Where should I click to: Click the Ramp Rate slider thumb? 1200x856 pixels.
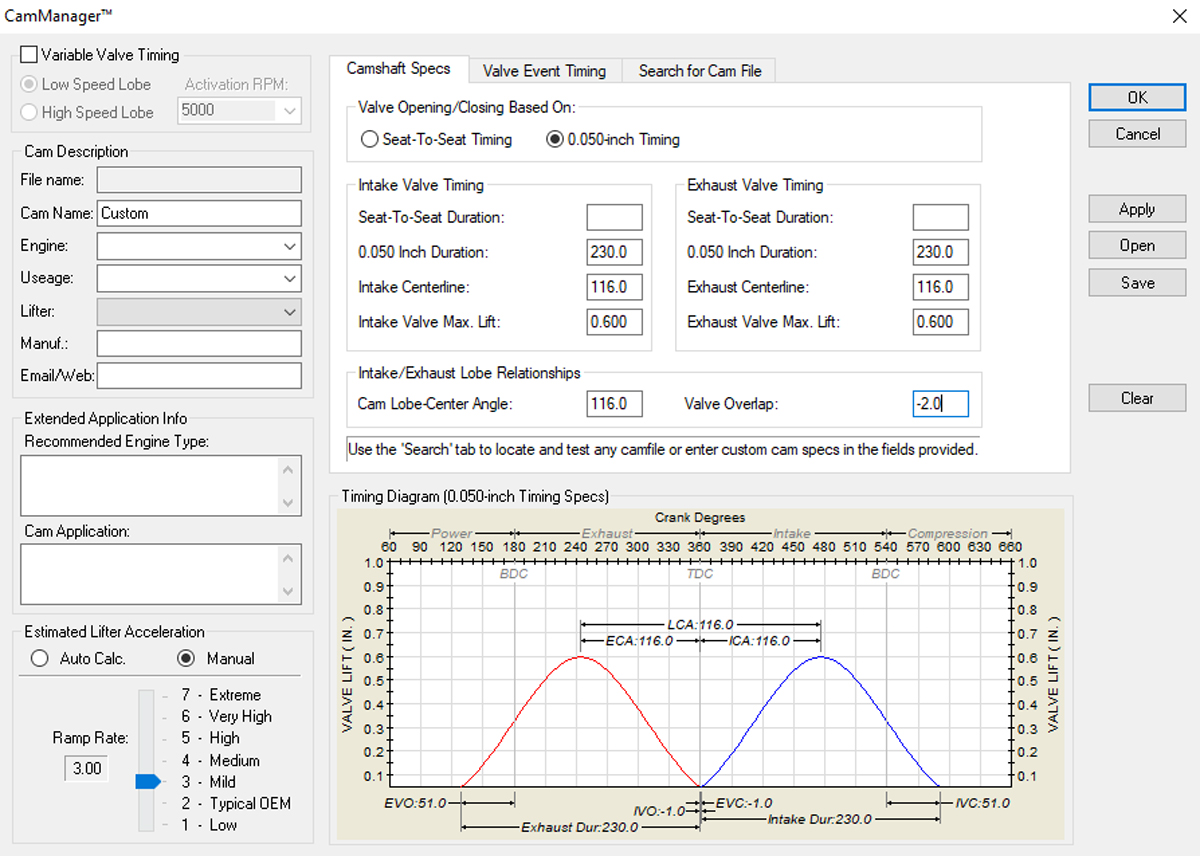coord(147,782)
